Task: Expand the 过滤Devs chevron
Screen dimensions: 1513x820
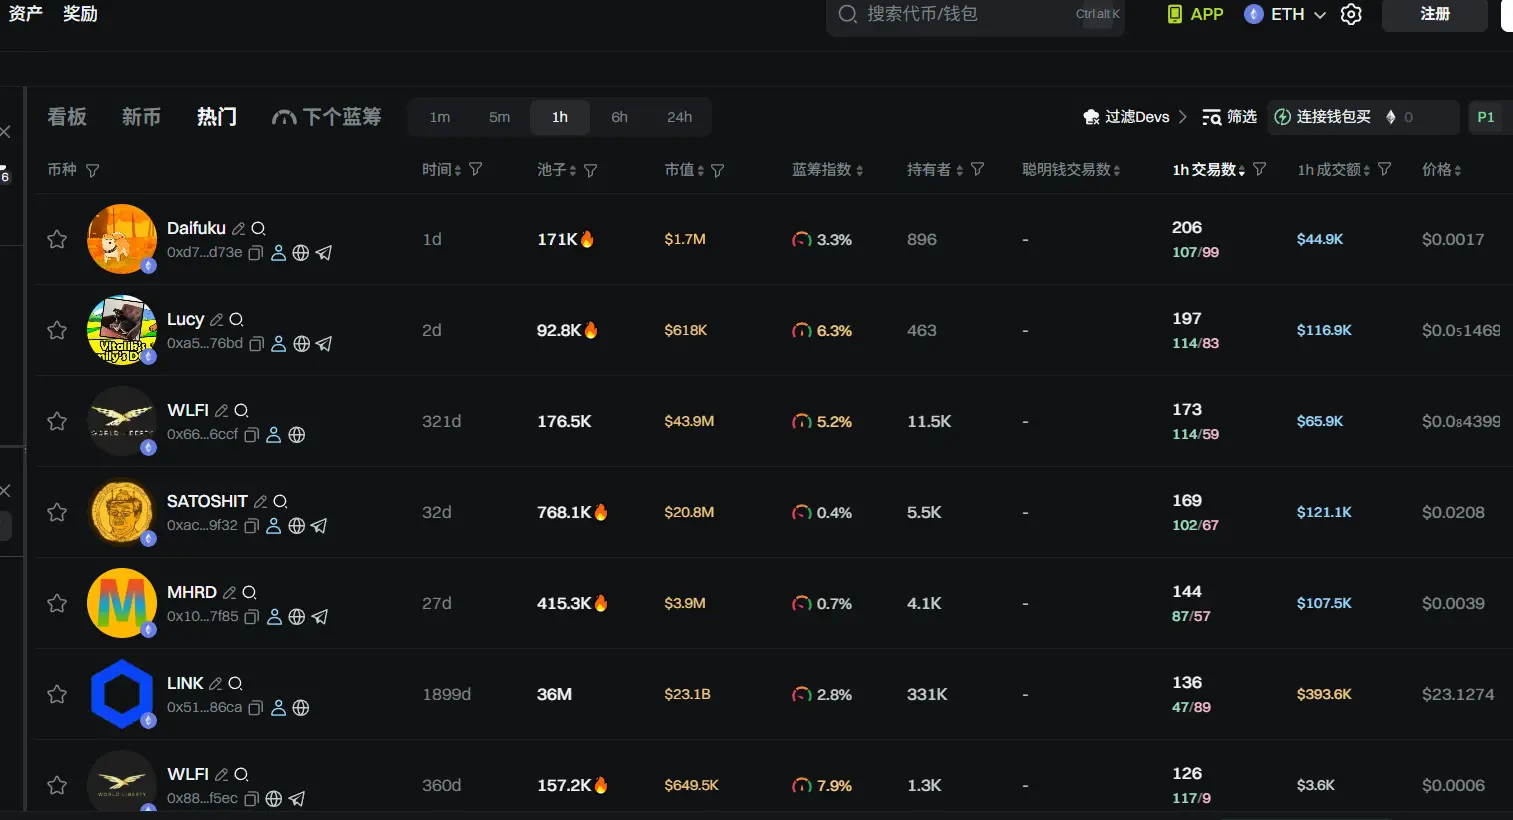Action: (x=1183, y=117)
